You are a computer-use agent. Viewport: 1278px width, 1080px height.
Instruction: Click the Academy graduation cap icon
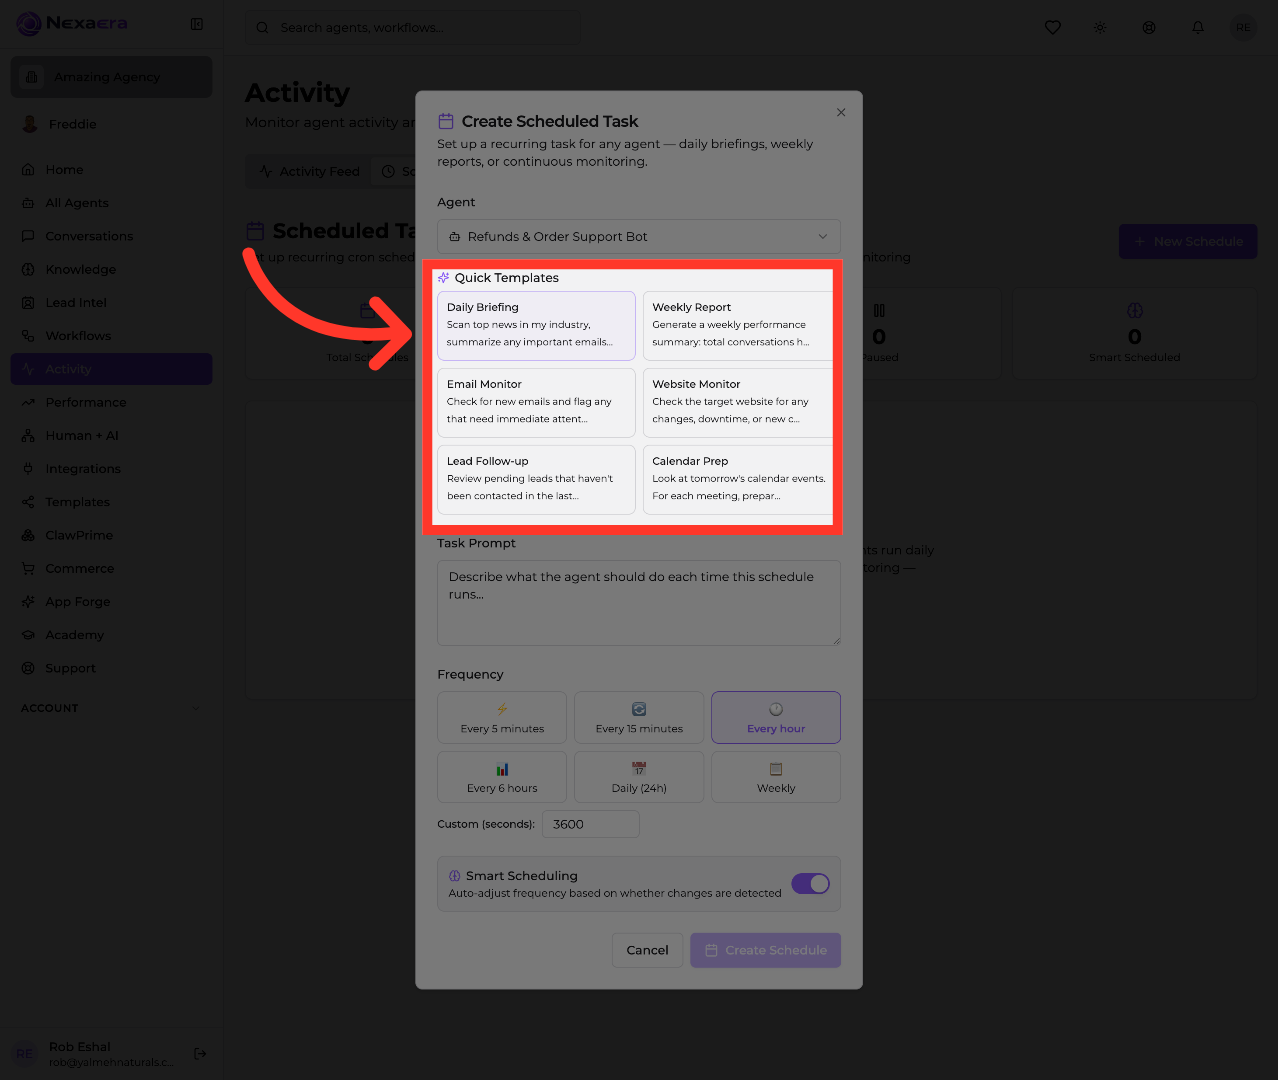[x=28, y=635]
